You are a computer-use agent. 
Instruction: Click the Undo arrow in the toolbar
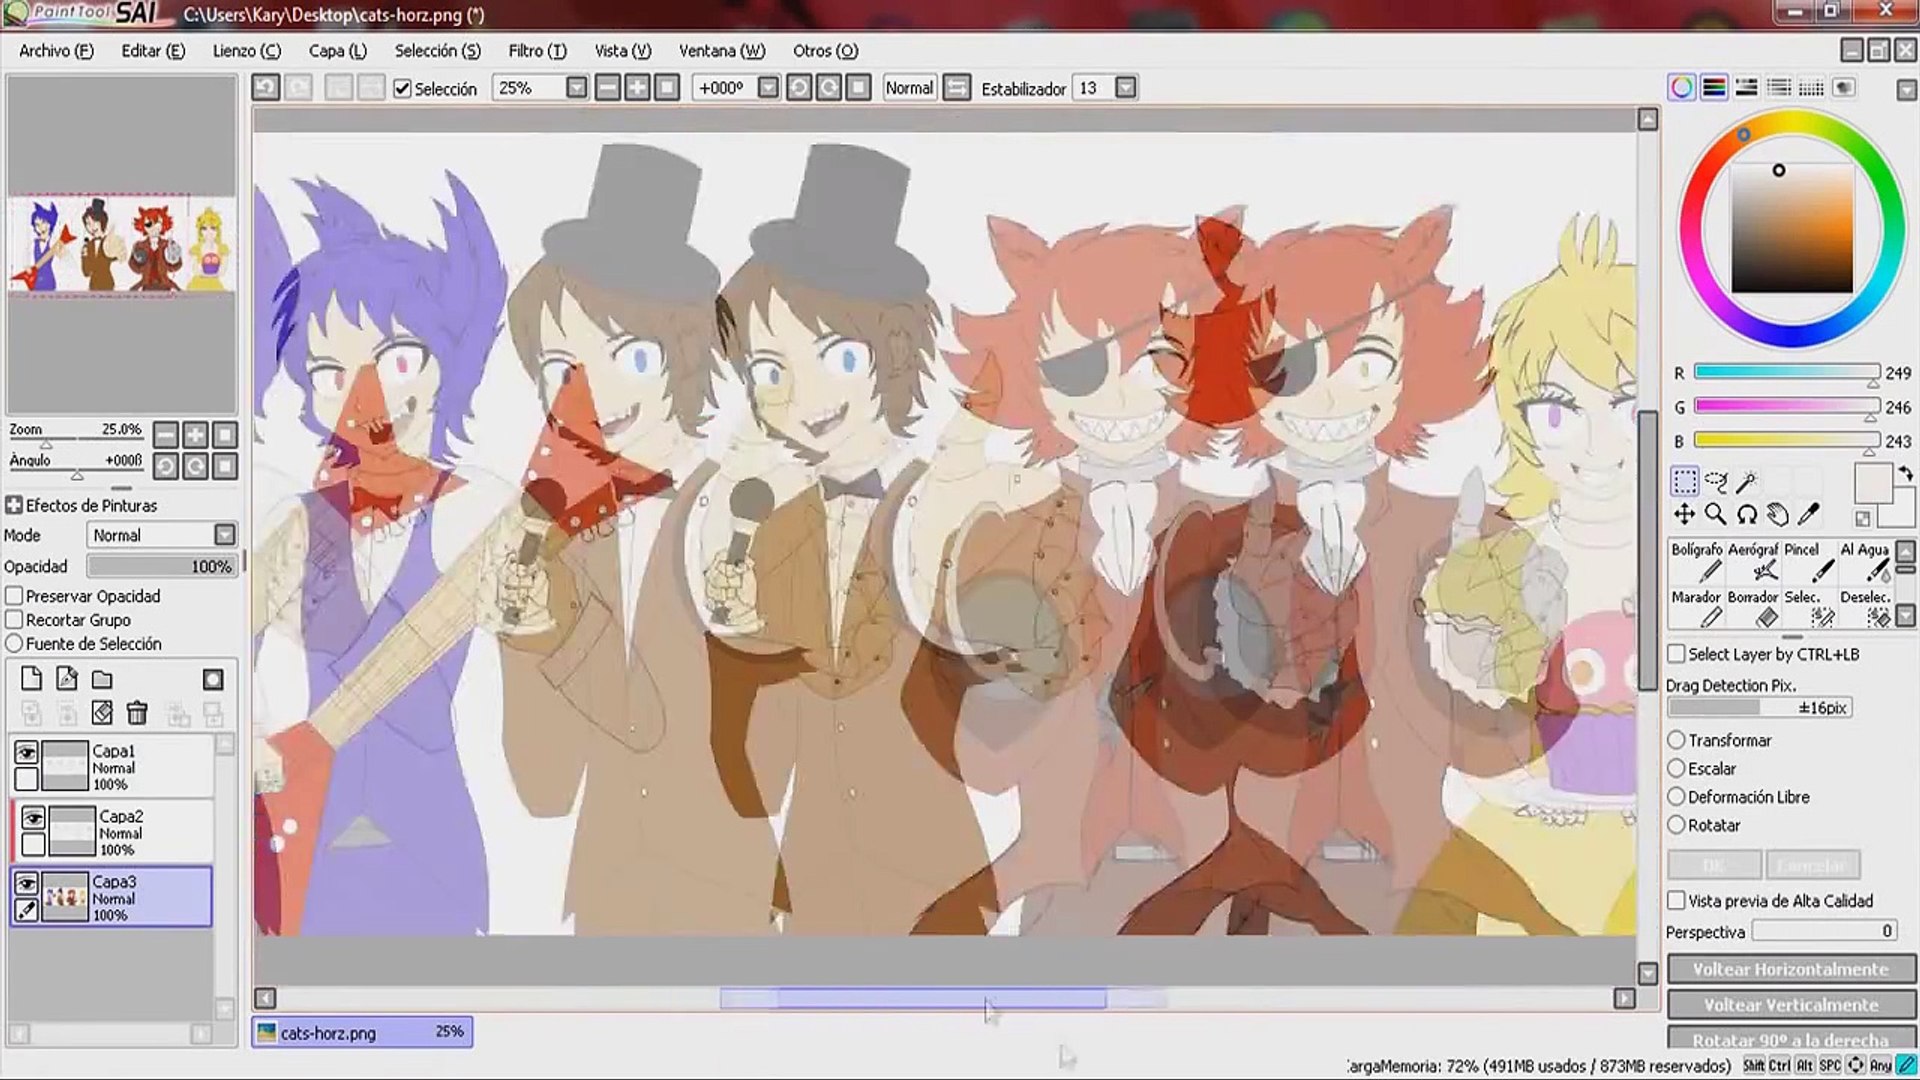click(265, 88)
